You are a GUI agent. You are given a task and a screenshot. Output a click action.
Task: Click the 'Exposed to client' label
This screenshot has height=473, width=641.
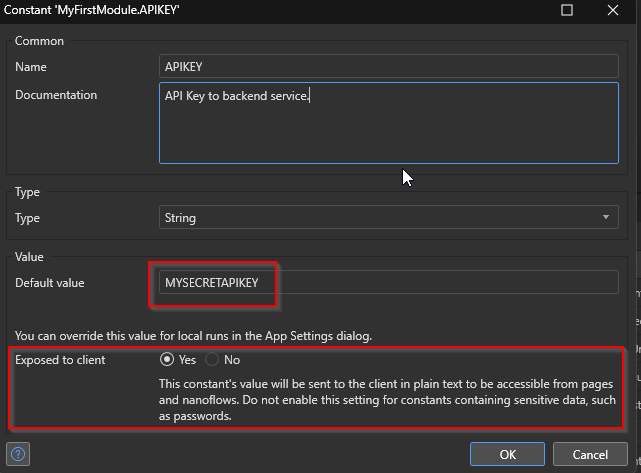[60, 360]
